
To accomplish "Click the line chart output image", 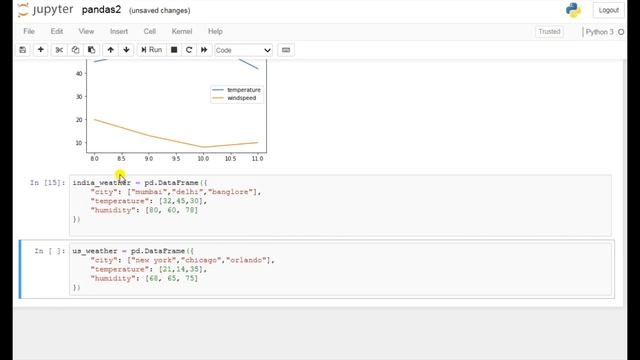I will (170, 111).
